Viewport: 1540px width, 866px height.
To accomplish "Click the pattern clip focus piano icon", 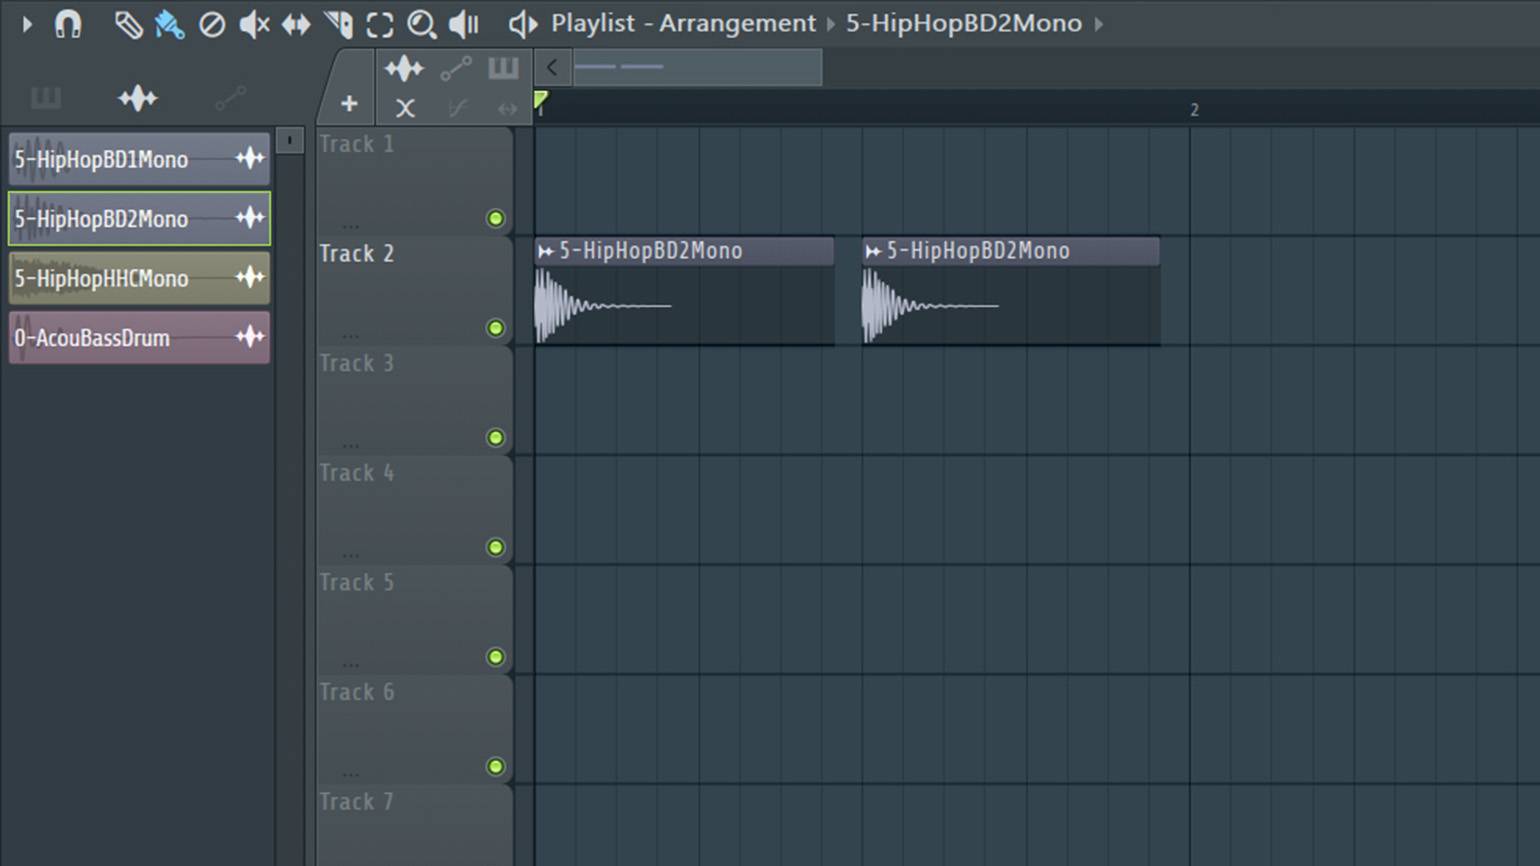I will click(x=503, y=68).
